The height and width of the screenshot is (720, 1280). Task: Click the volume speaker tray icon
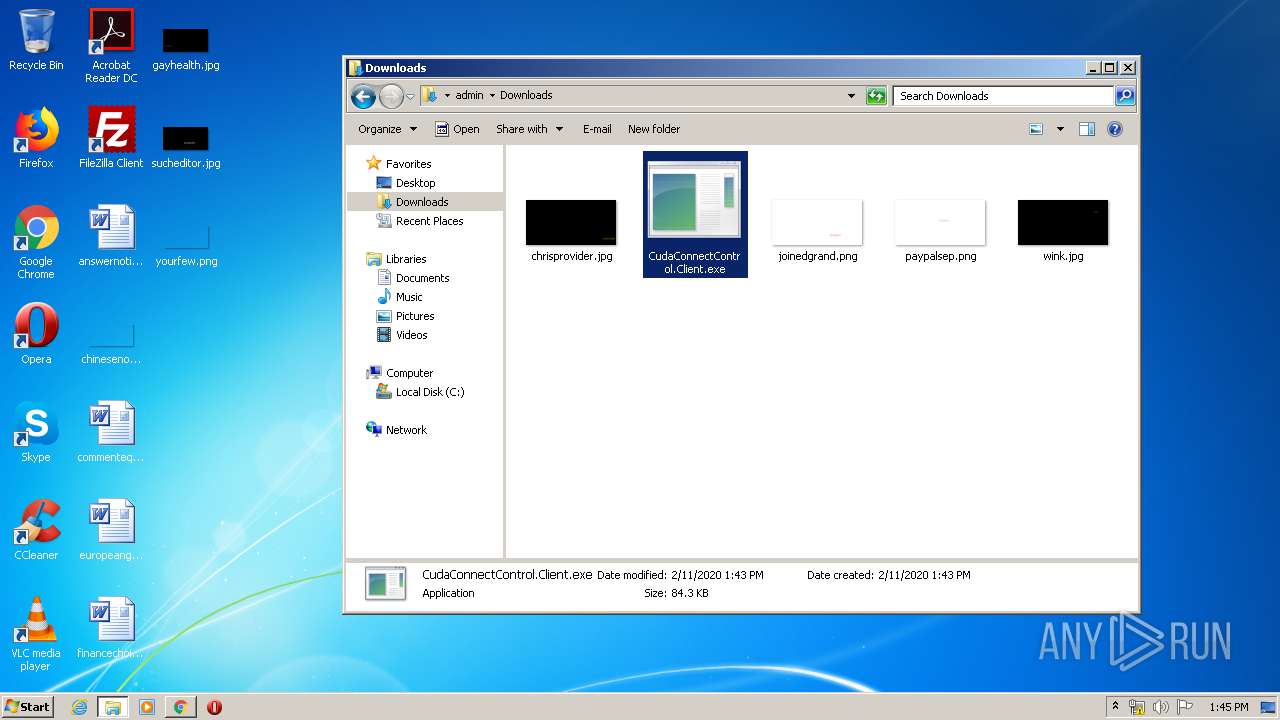[x=1160, y=707]
